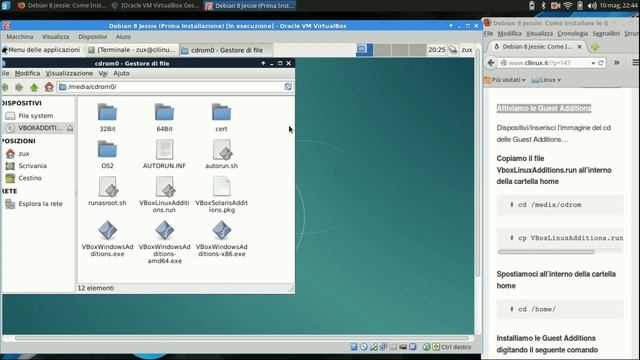Open VirtualBox Aiuto menu
This screenshot has width=640, height=360.
point(123,37)
